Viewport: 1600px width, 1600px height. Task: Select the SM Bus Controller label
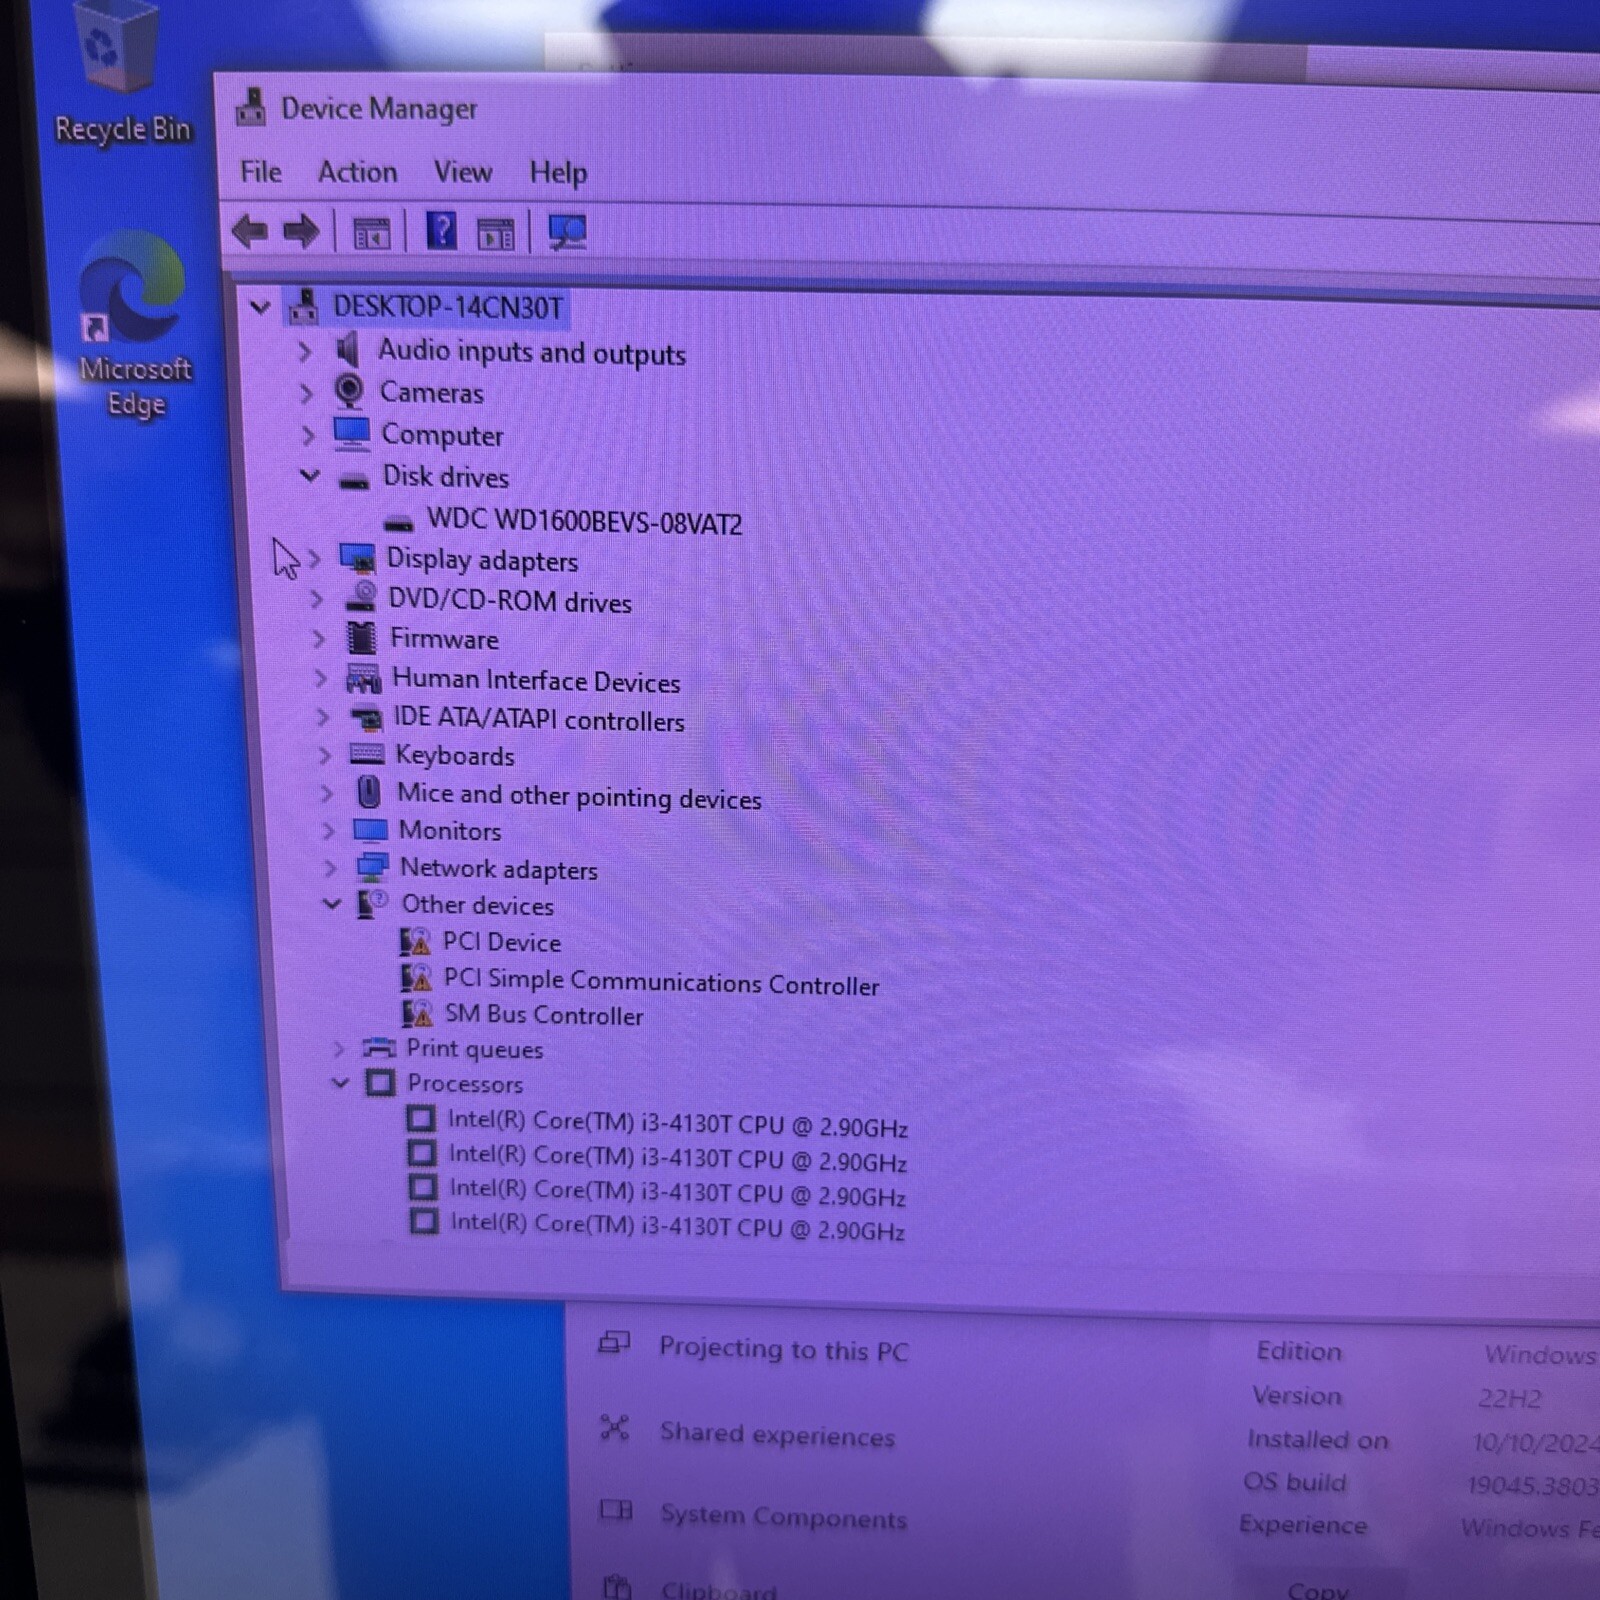coord(544,1015)
